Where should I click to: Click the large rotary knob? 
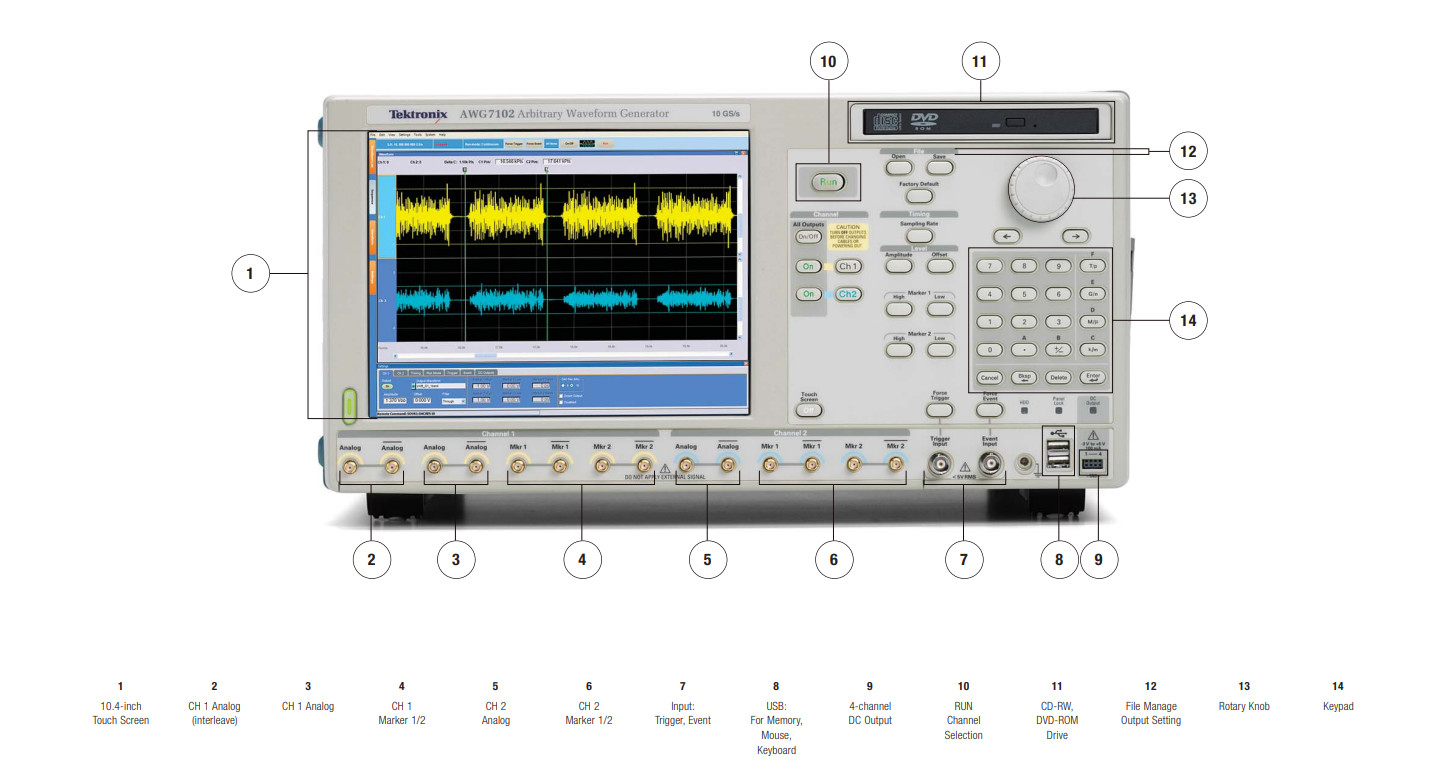(x=1041, y=188)
